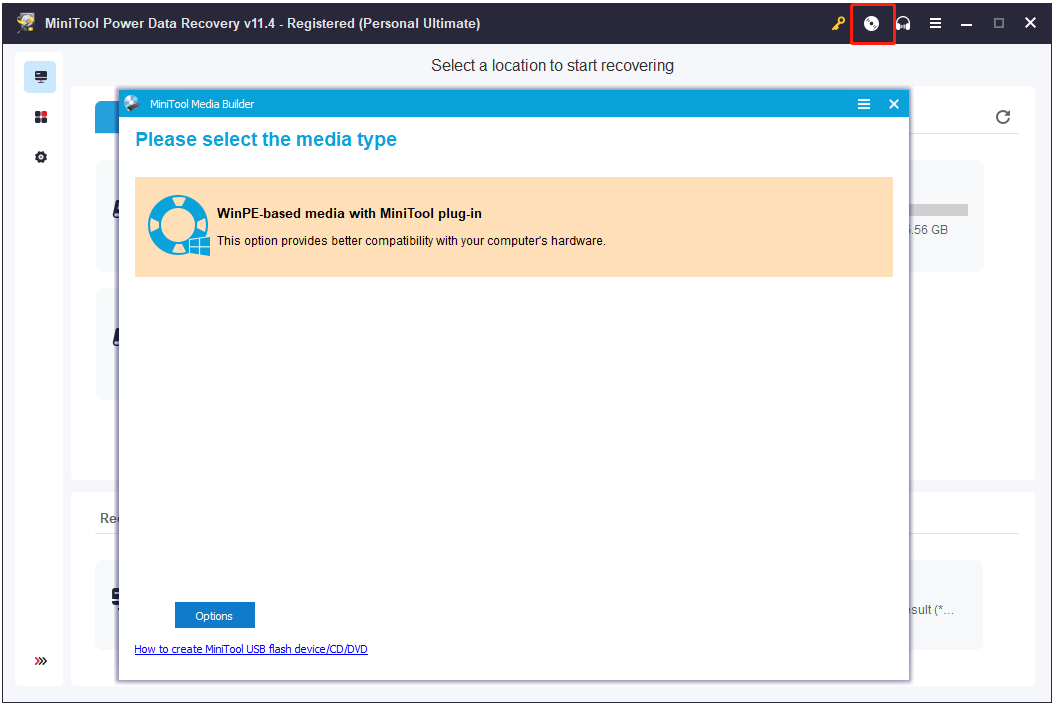1054x706 pixels.
Task: Launch the bootable media builder disc icon
Action: (871, 24)
